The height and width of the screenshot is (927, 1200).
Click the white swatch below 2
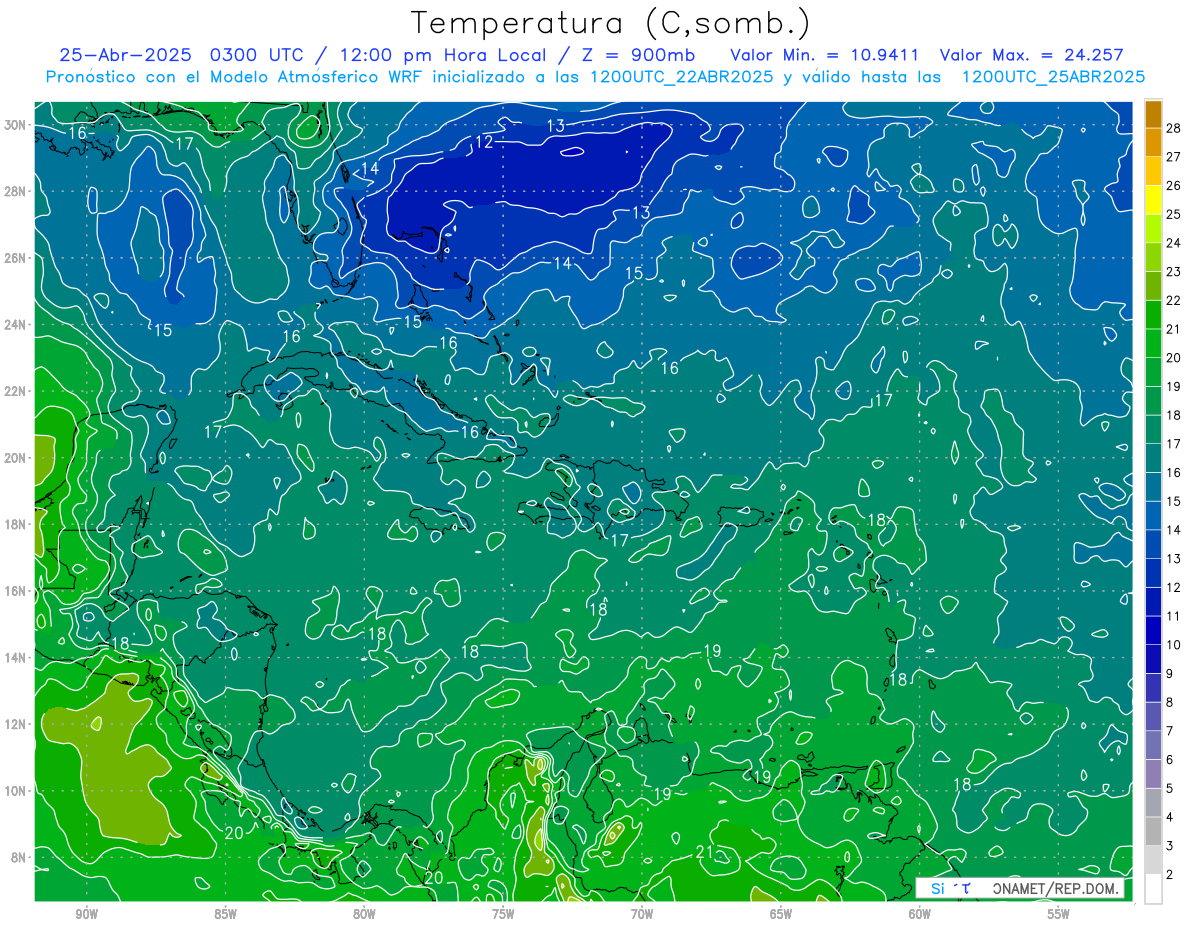pyautogui.click(x=1153, y=889)
